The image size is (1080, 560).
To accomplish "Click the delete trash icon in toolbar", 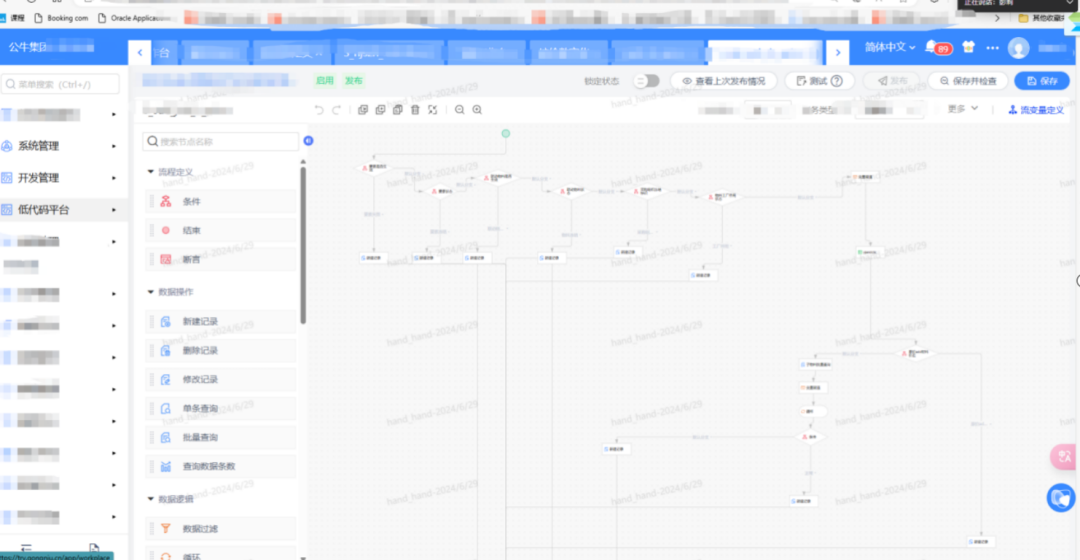I will coord(415,110).
